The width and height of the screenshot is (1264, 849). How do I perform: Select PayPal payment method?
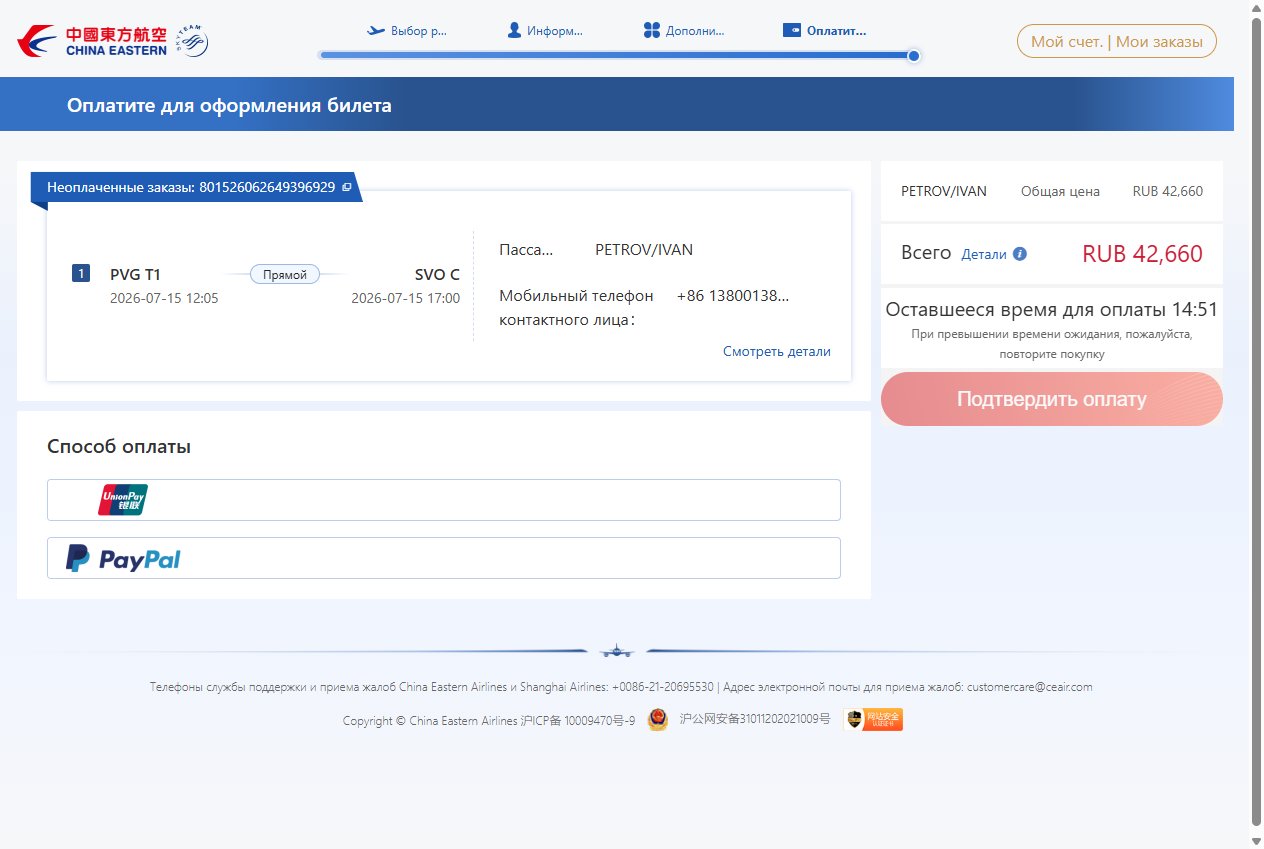pyautogui.click(x=444, y=558)
